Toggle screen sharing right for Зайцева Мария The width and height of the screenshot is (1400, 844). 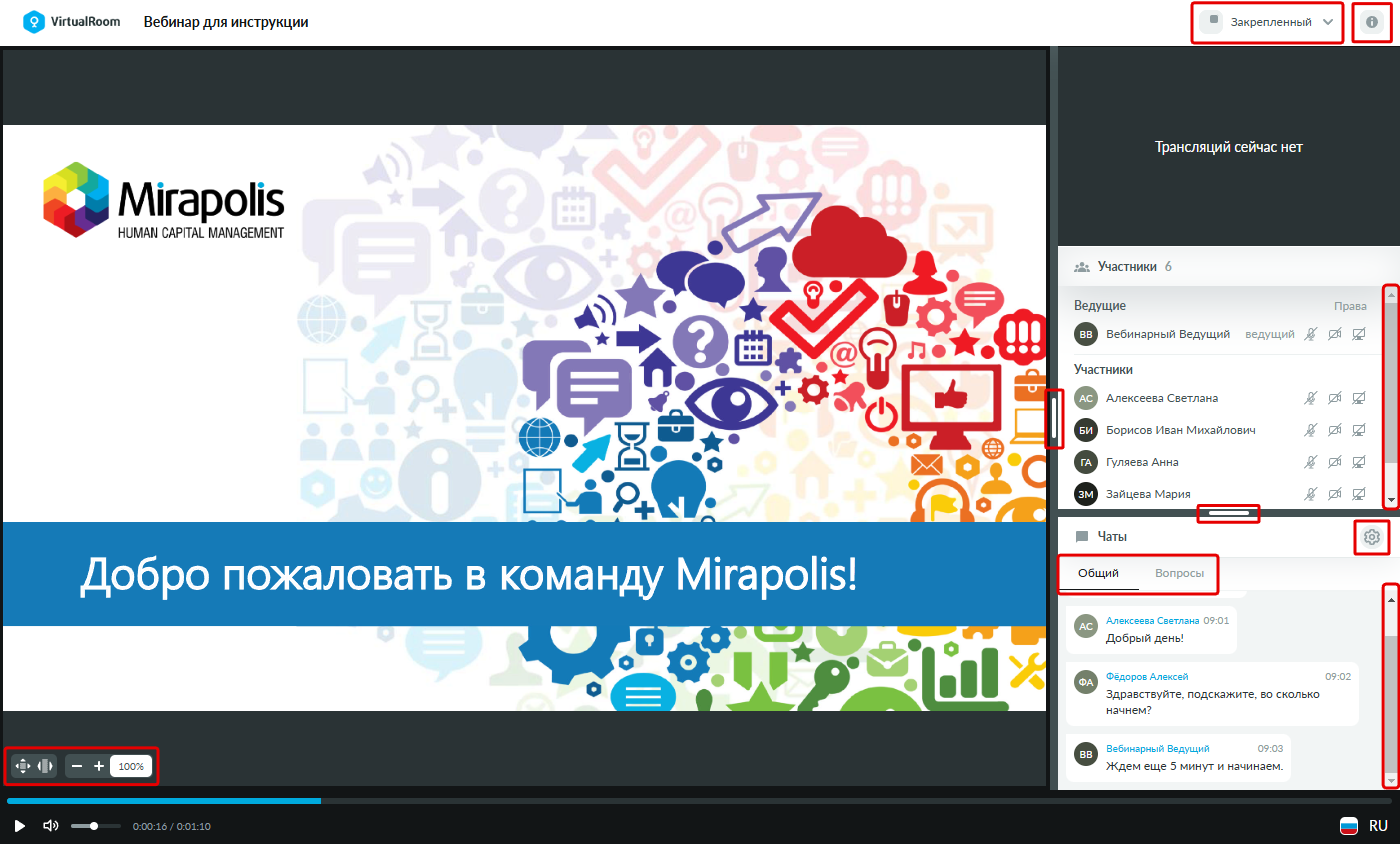pyautogui.click(x=1358, y=494)
